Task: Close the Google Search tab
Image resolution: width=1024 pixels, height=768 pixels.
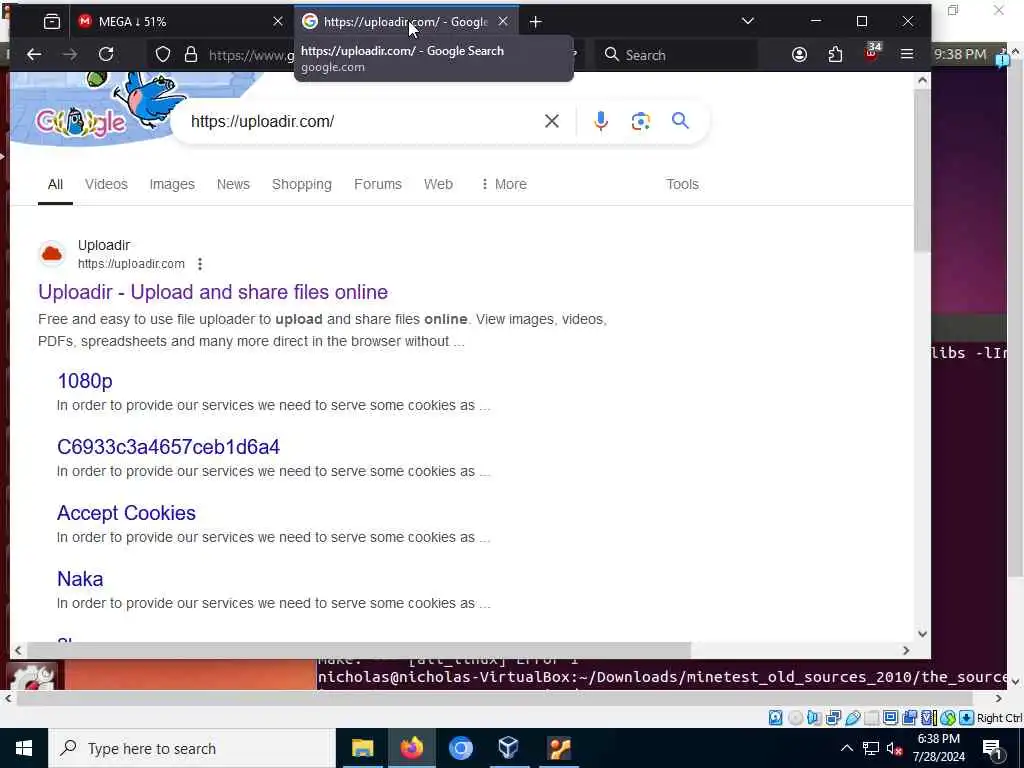Action: pyautogui.click(x=503, y=22)
